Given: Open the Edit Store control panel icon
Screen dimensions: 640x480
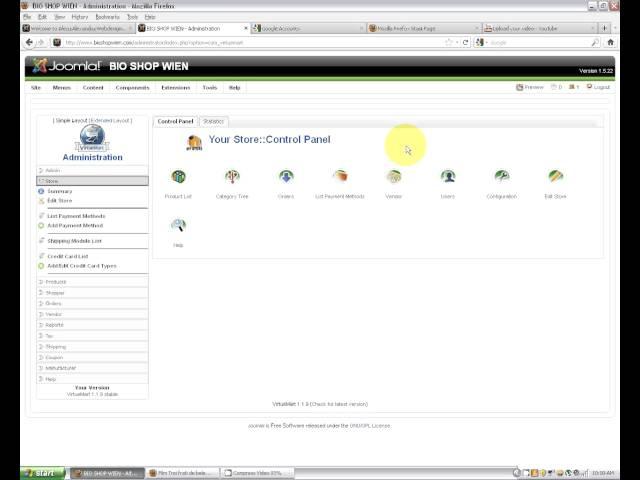Looking at the screenshot, I should click(556, 176).
